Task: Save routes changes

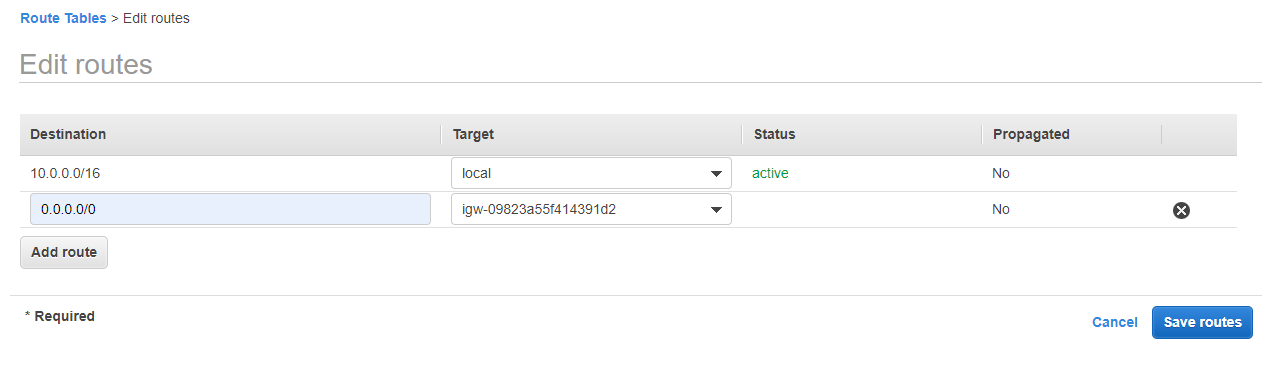Action: click(1202, 322)
